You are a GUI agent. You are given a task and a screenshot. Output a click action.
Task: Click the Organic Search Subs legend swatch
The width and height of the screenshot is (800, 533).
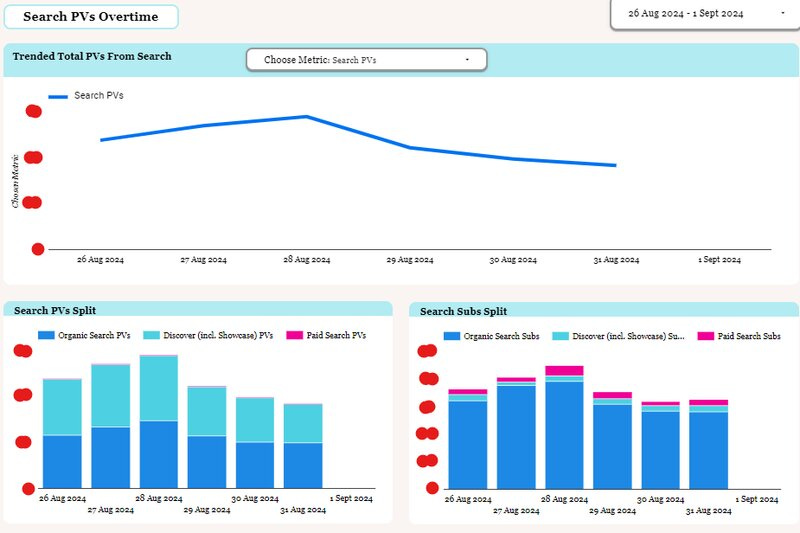coord(452,336)
